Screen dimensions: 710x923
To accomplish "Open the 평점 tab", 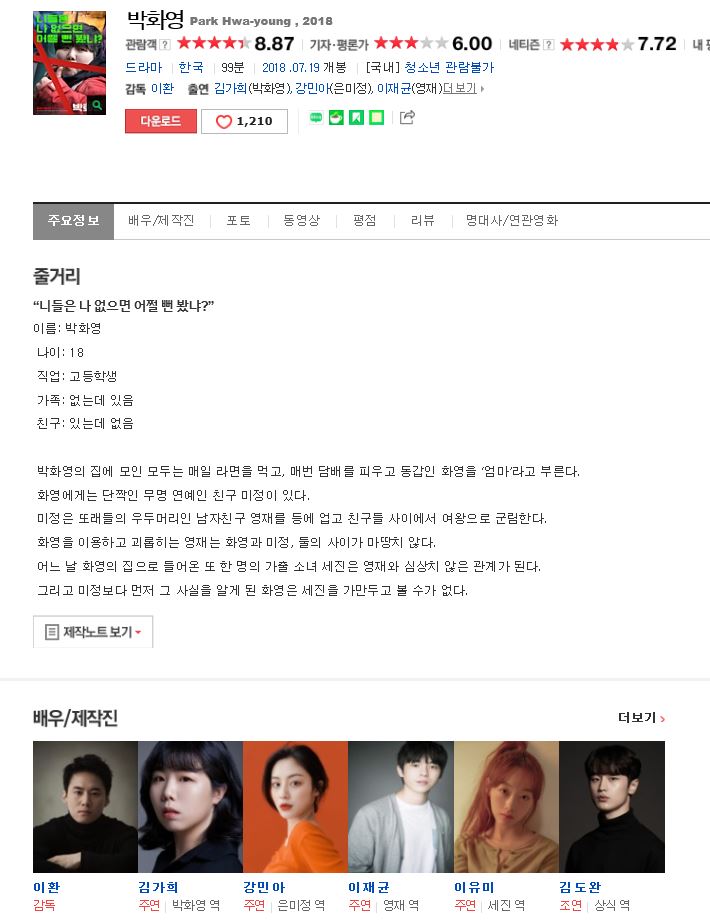I will [x=364, y=221].
